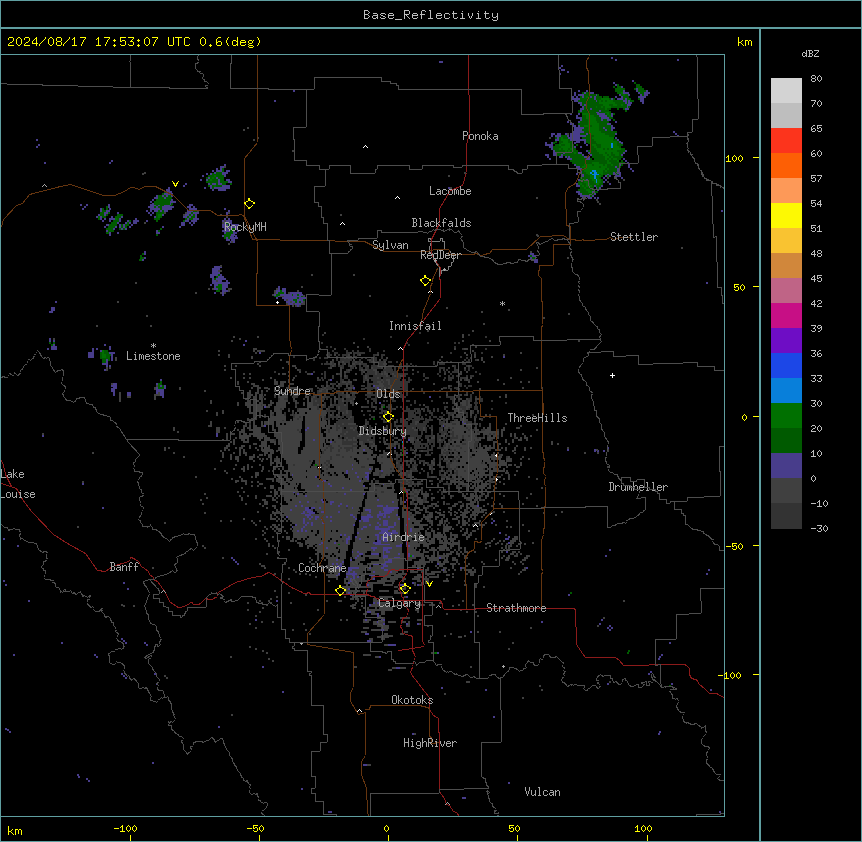The height and width of the screenshot is (842, 862).
Task: Click the Lacombe city label
Action: (450, 191)
